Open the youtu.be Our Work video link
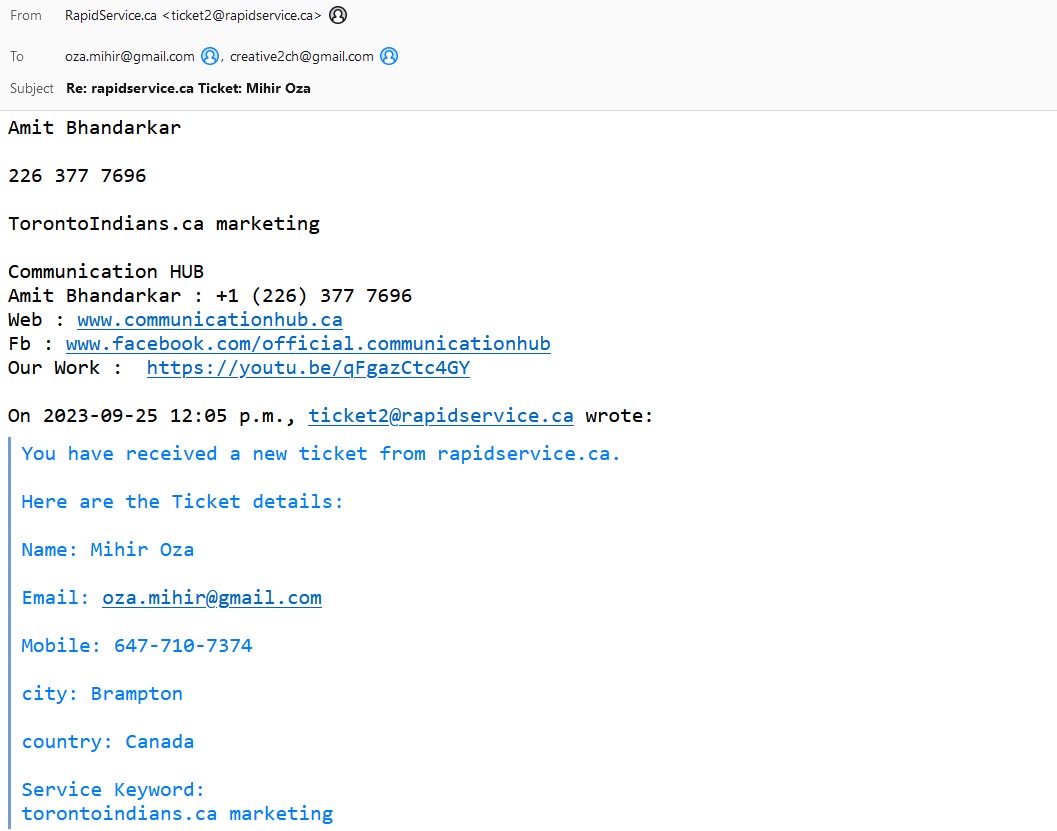1057x831 pixels. coord(308,368)
